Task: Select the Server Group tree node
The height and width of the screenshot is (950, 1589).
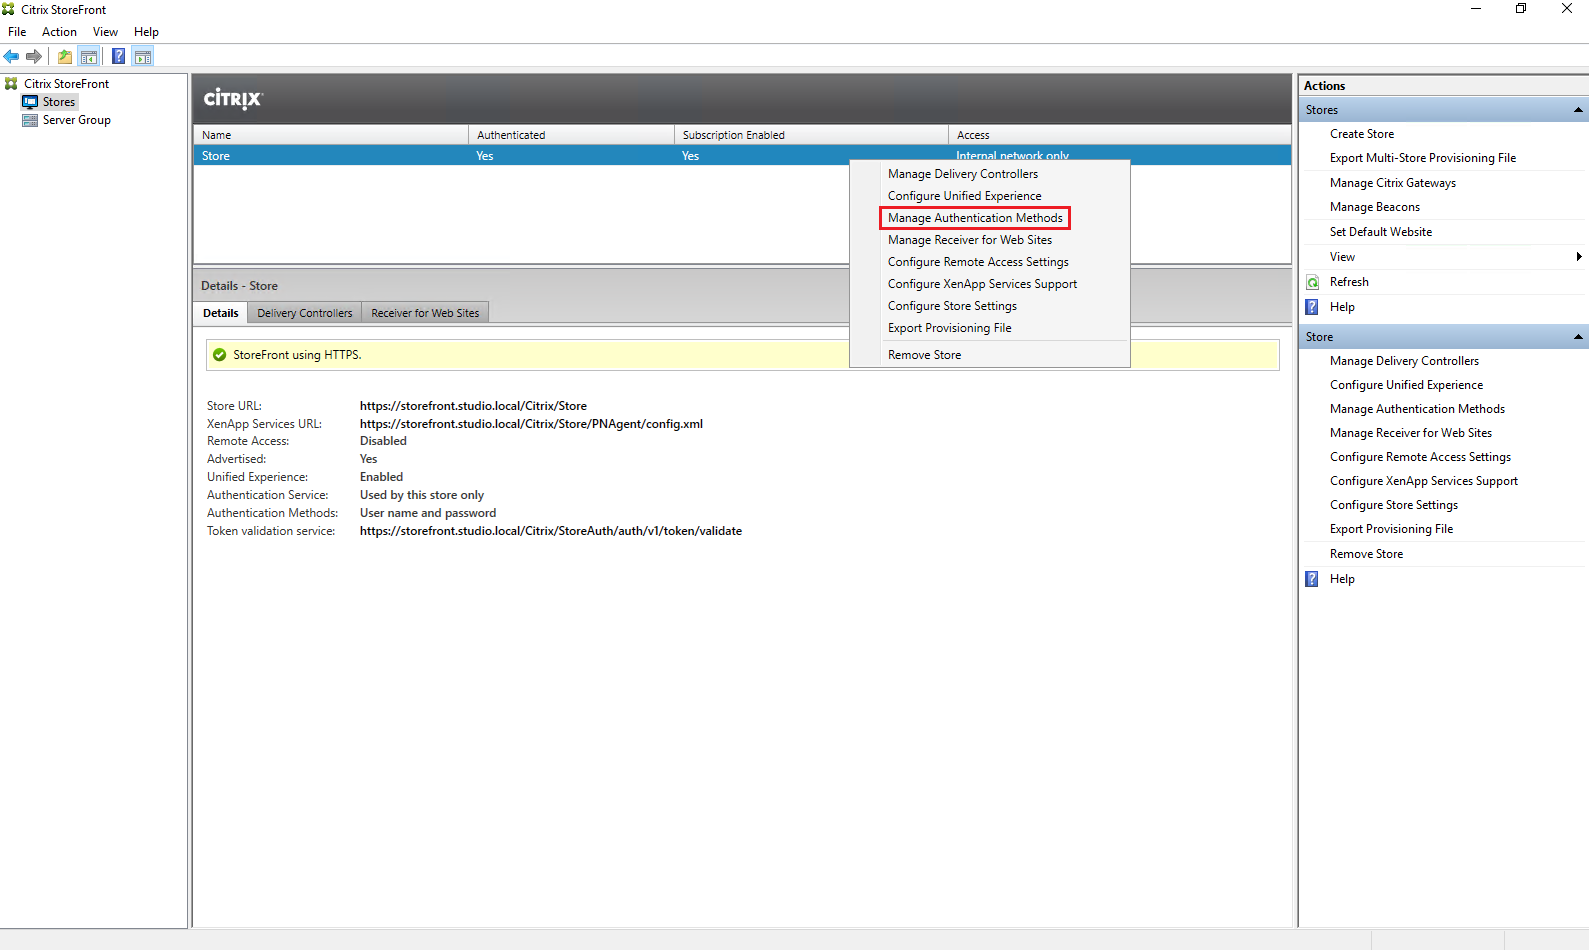Action: [76, 120]
